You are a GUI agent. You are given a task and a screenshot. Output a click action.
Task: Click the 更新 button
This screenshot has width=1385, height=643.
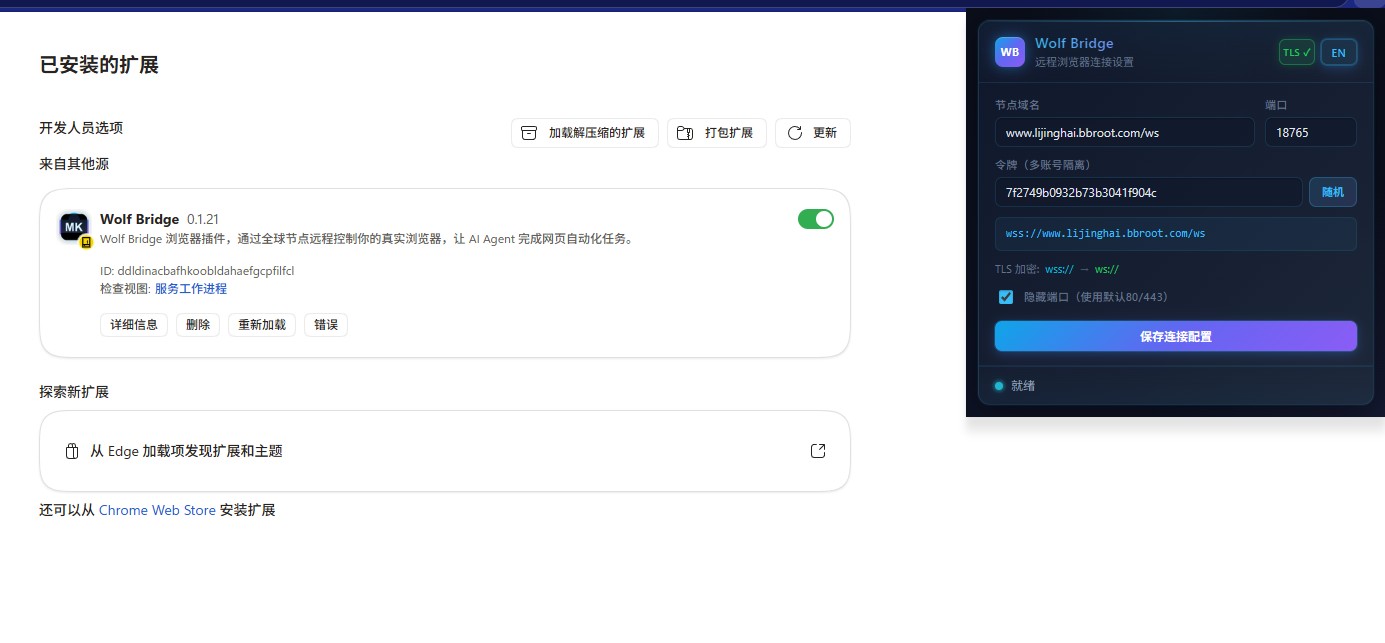click(813, 133)
